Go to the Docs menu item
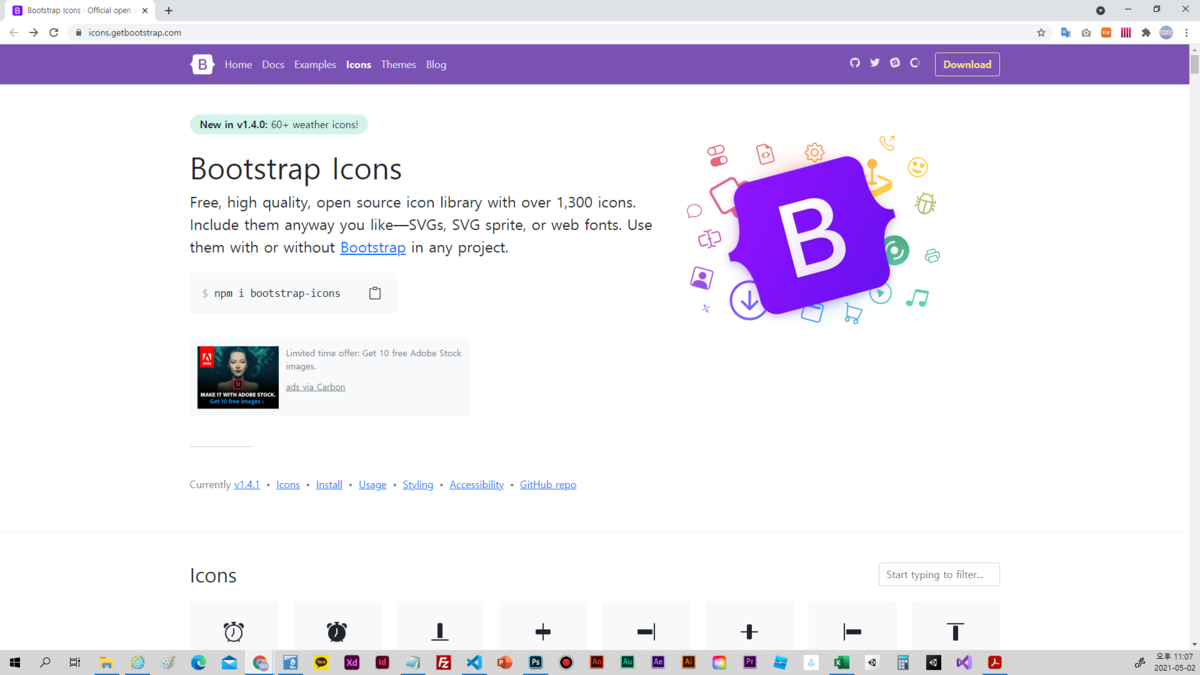Image resolution: width=1200 pixels, height=675 pixels. 272,64
